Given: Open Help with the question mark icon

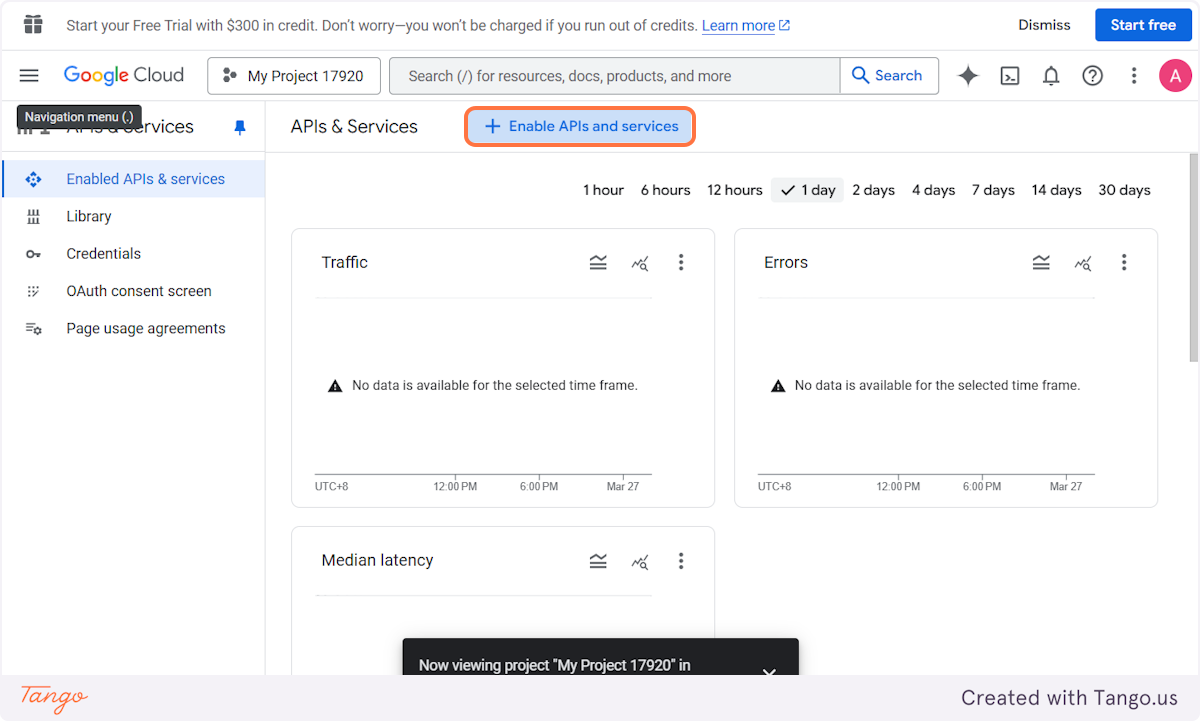Looking at the screenshot, I should coord(1092,75).
